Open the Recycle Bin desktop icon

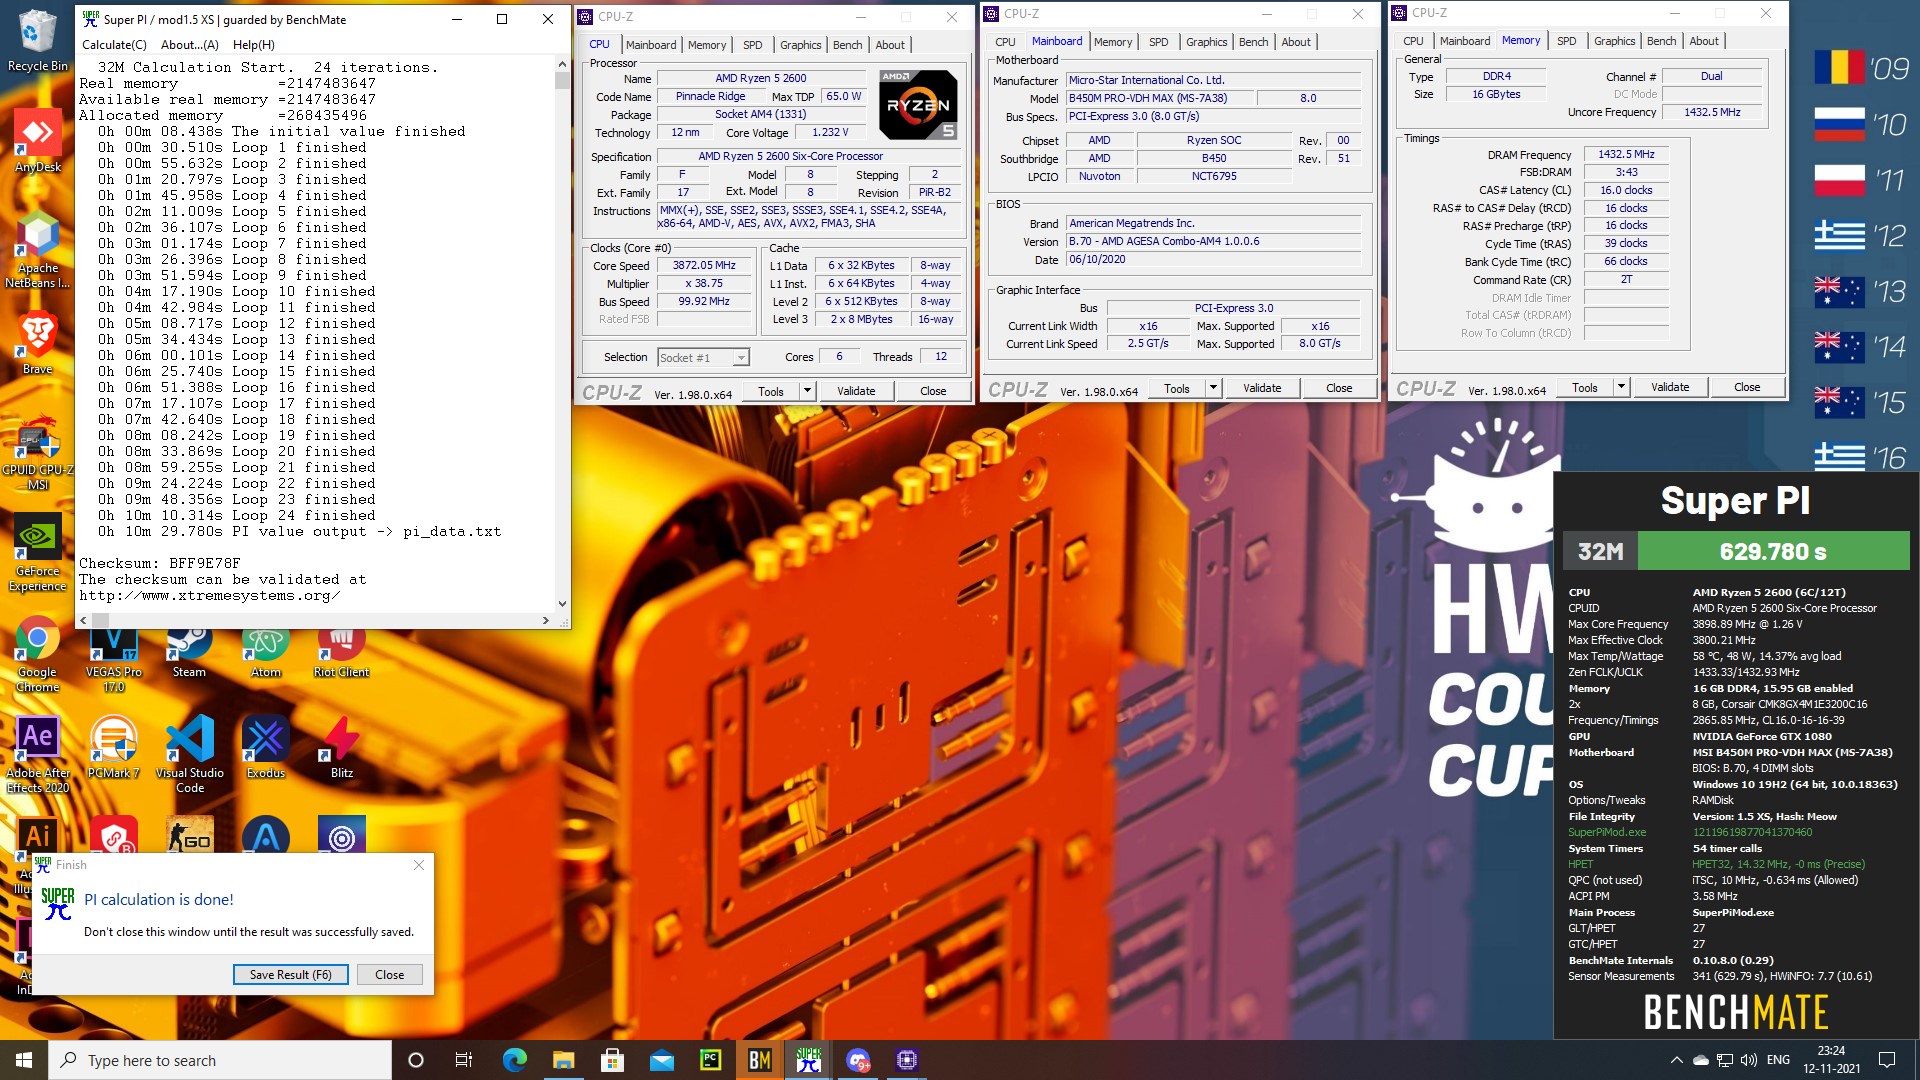point(37,40)
